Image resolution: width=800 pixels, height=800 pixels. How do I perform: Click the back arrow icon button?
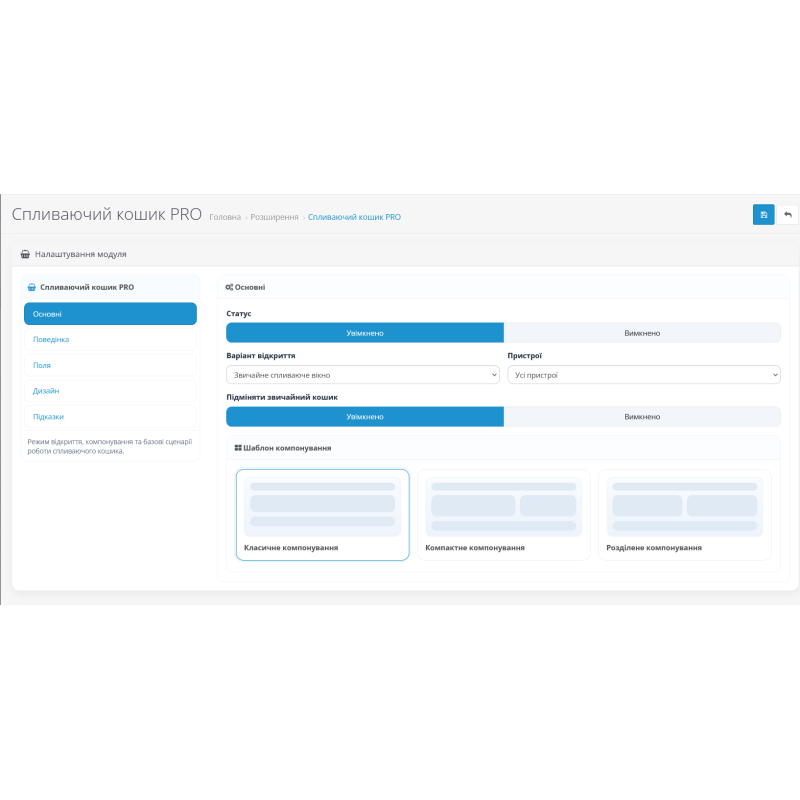[787, 214]
